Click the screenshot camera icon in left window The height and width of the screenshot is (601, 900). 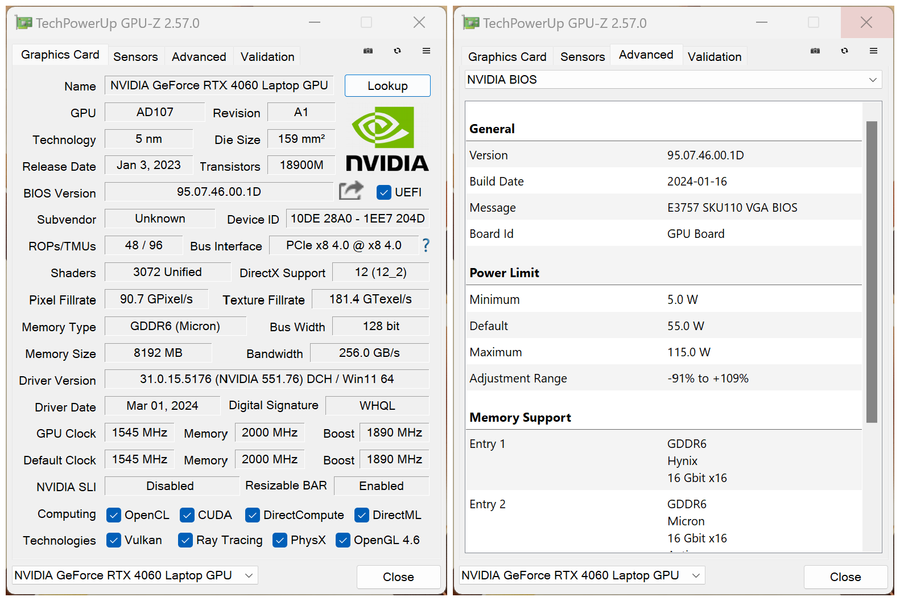(x=368, y=51)
